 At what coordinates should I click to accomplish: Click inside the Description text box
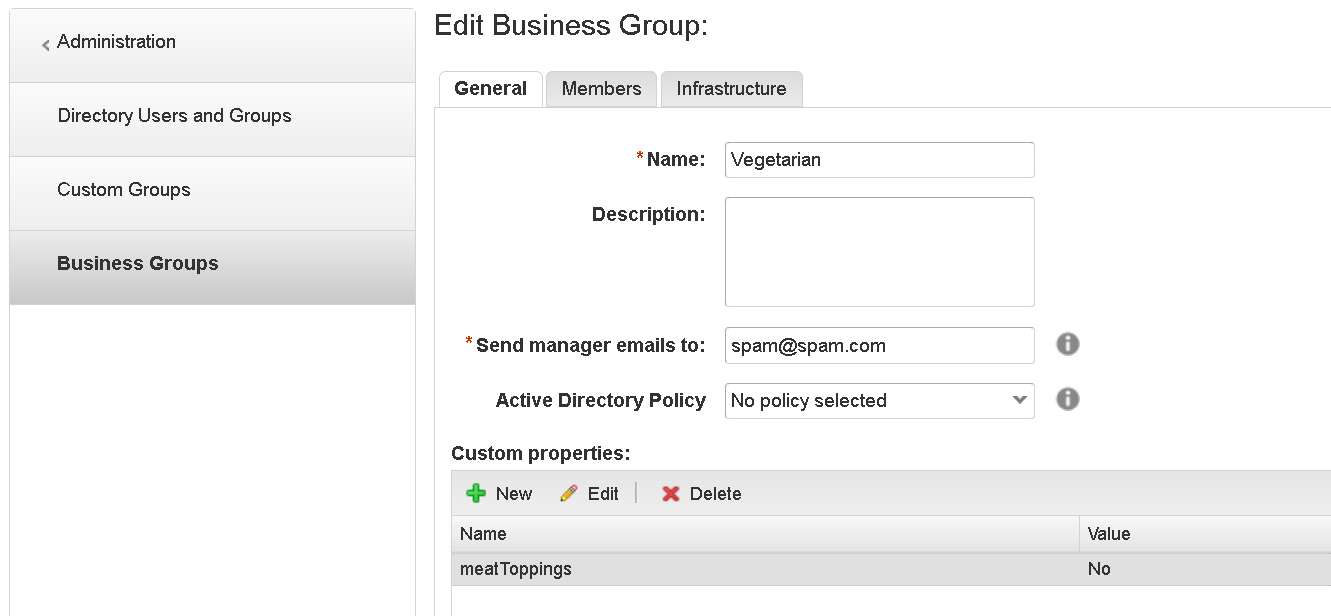pos(878,250)
